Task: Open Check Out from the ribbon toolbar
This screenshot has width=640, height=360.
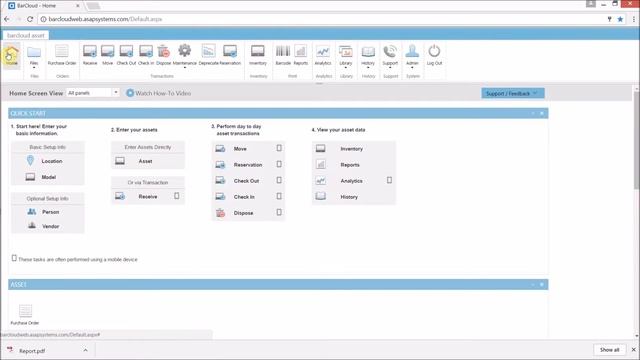Action: (x=126, y=56)
